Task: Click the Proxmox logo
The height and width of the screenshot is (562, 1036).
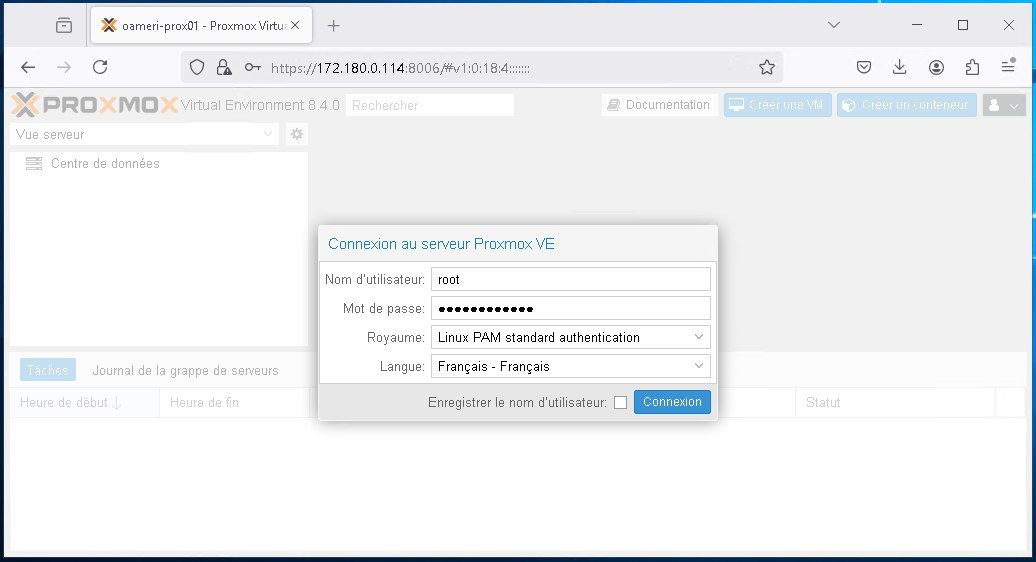Action: click(94, 105)
